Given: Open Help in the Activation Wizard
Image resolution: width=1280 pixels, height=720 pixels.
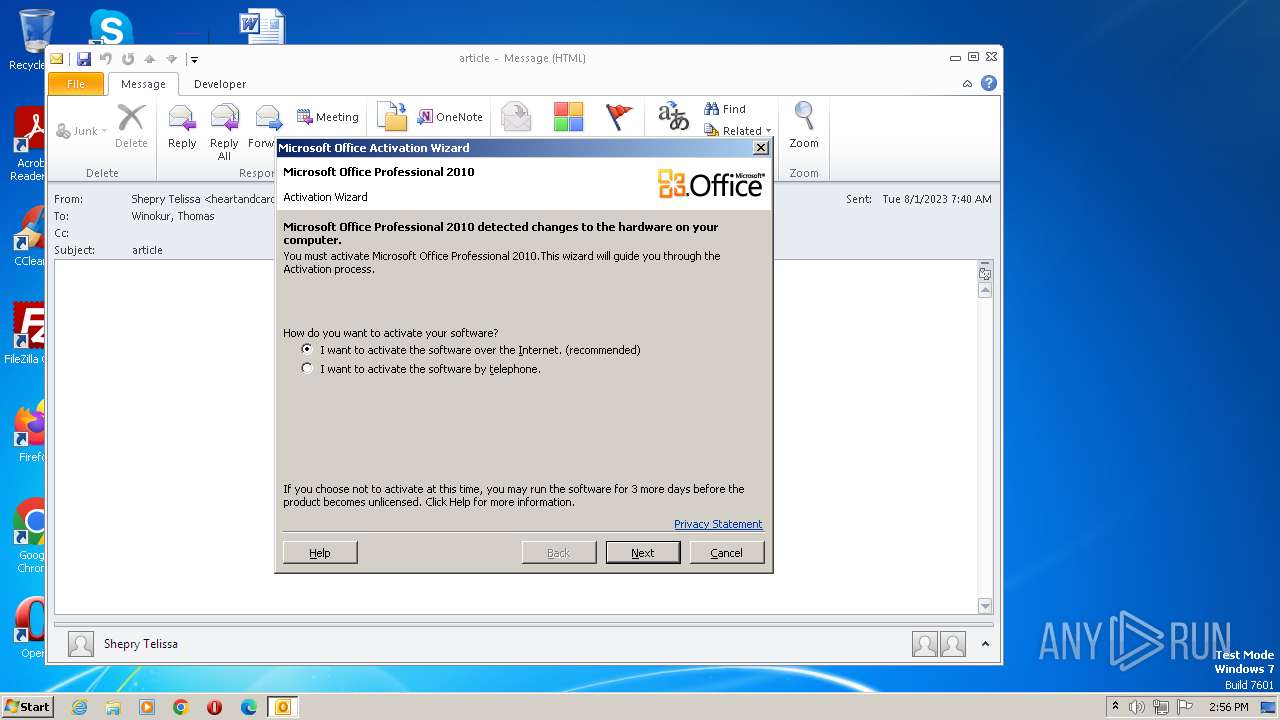Looking at the screenshot, I should coord(320,553).
